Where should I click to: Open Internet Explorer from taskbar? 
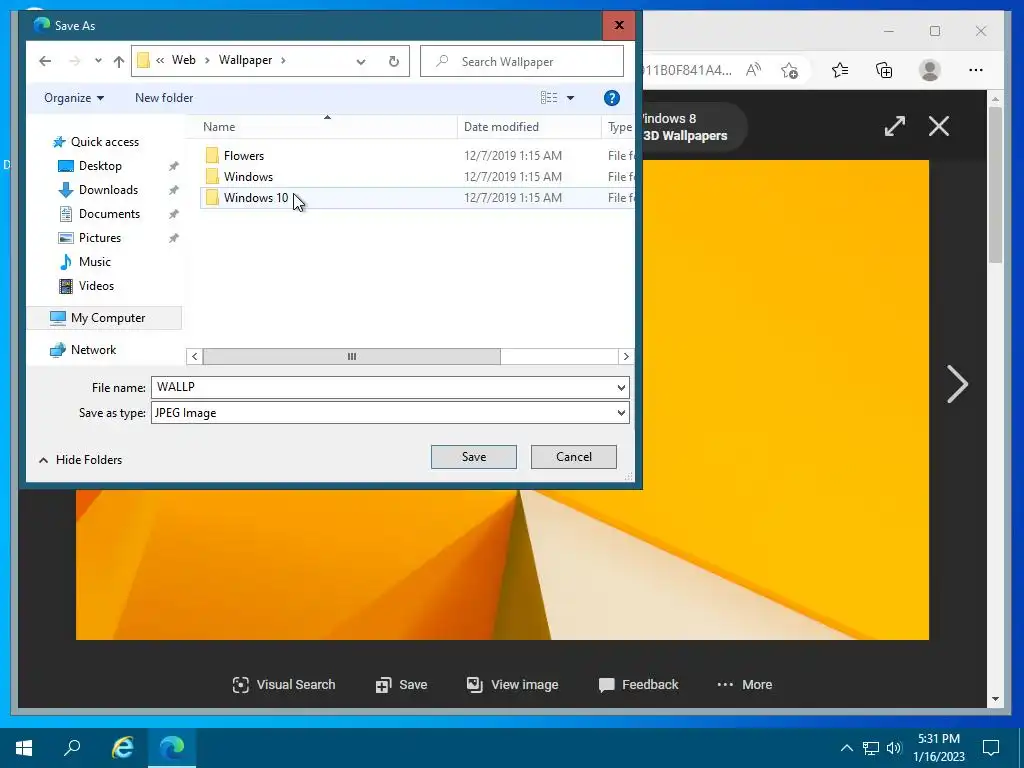123,748
